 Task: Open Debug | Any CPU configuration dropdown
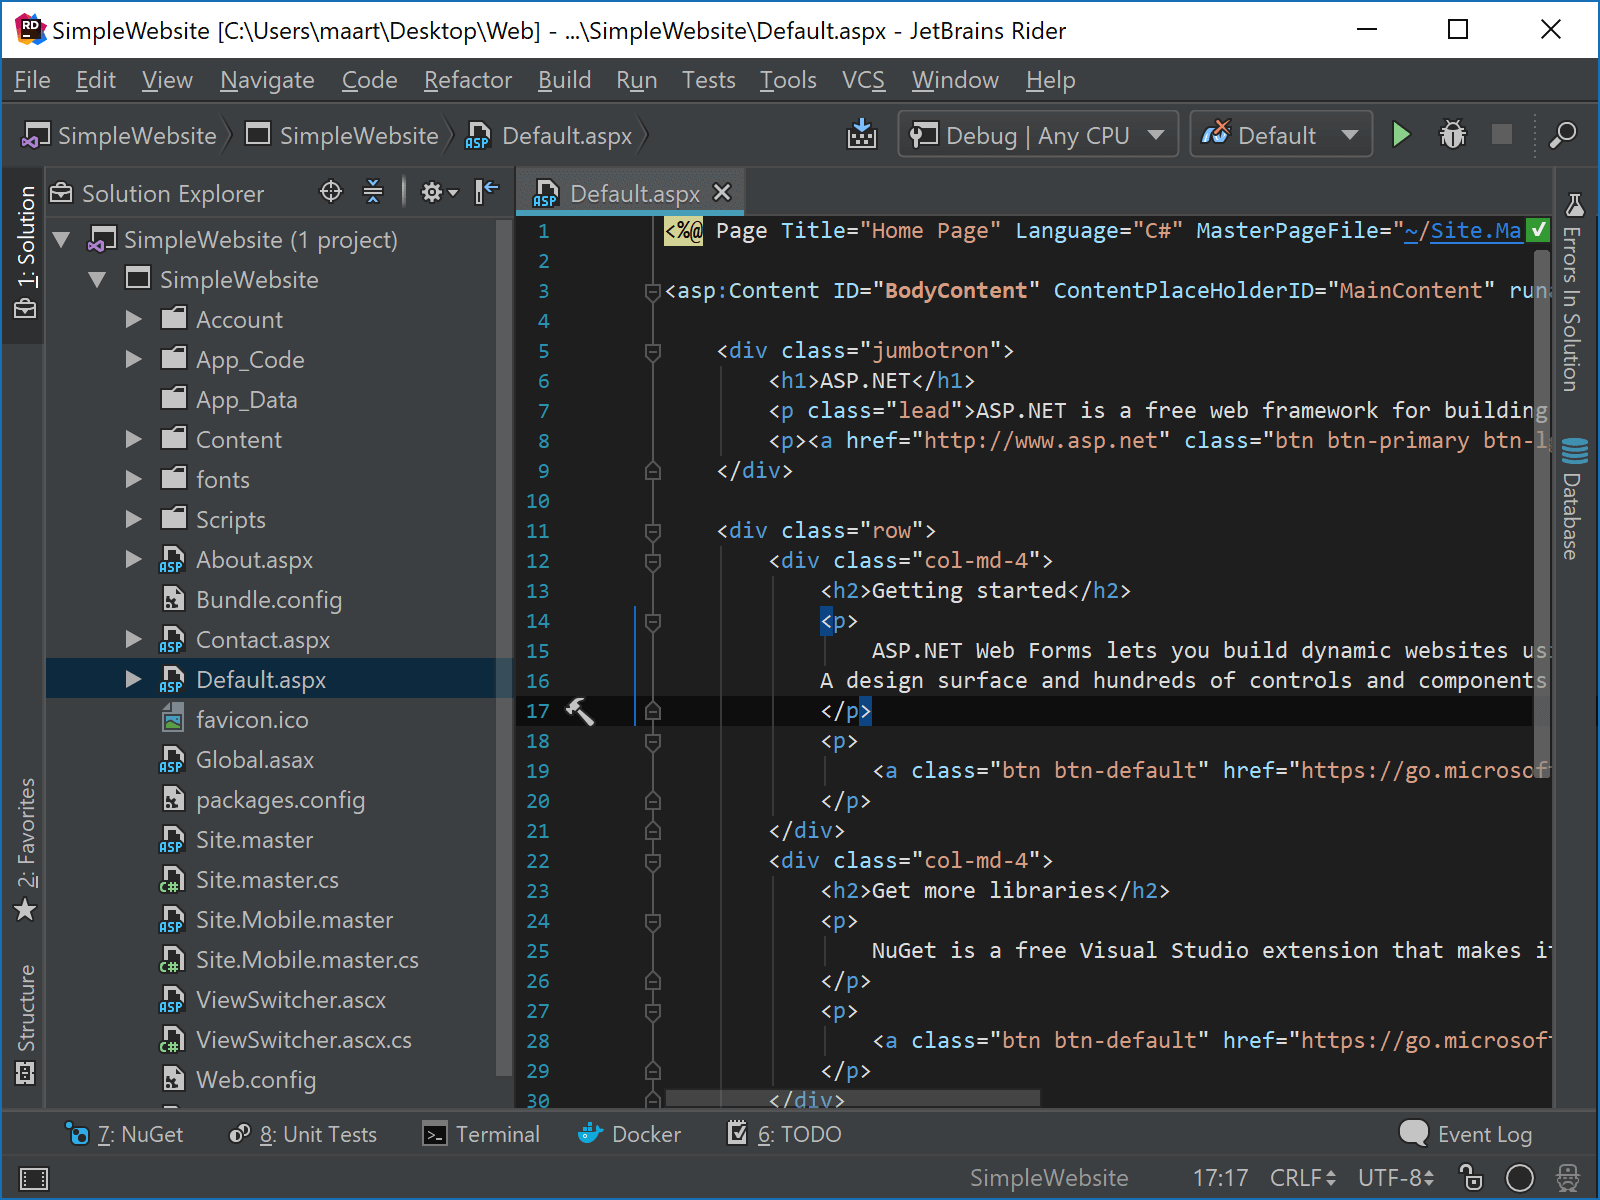1038,134
